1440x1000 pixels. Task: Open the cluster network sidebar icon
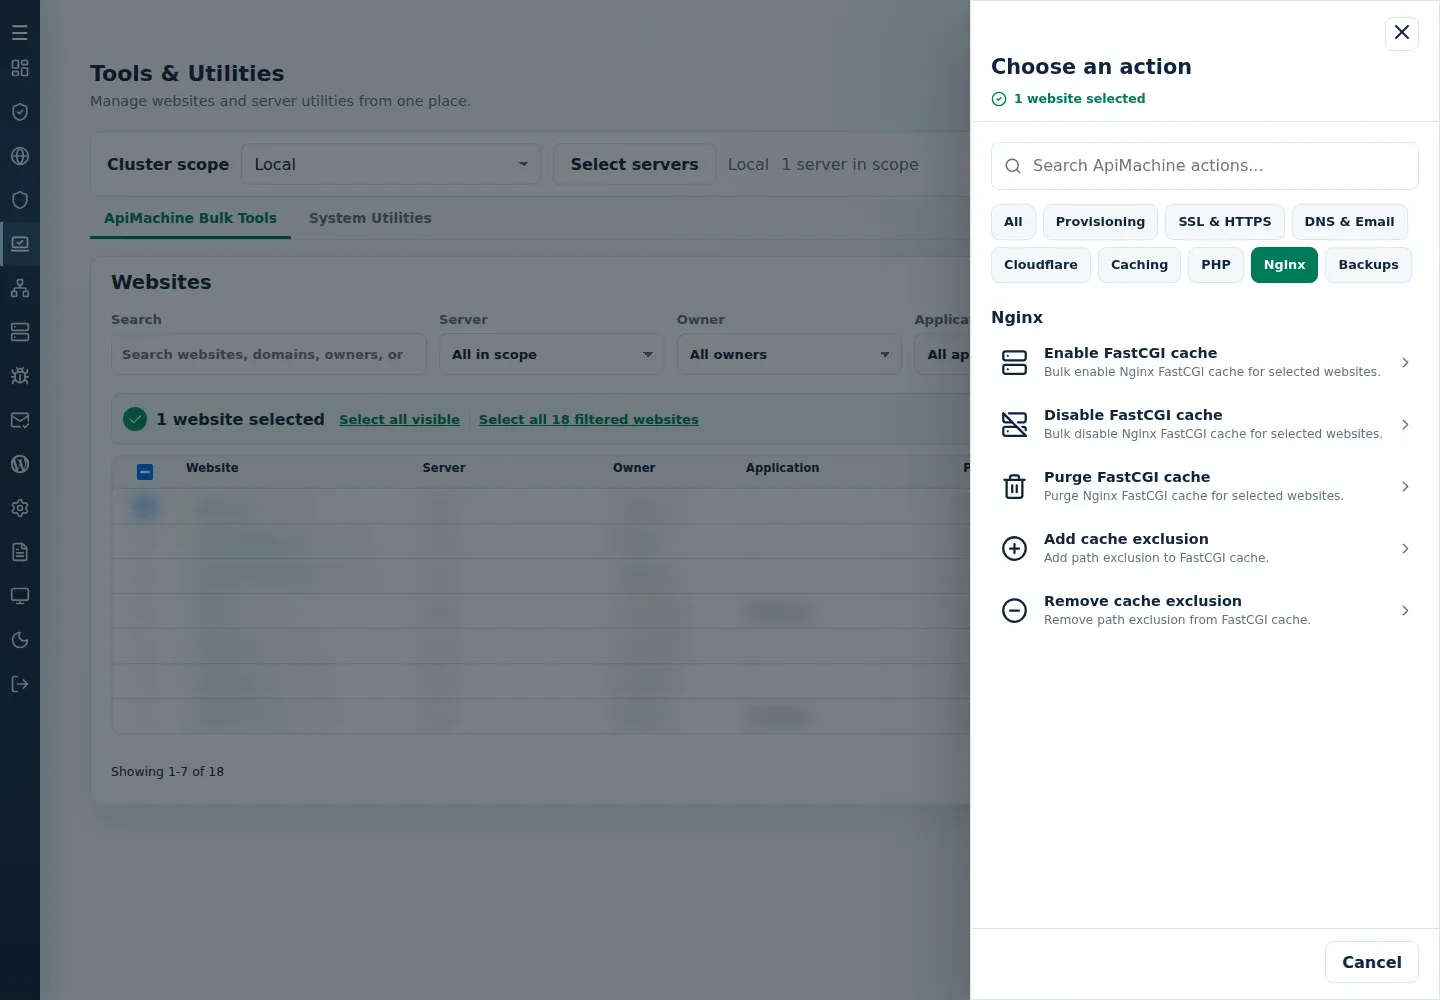tap(20, 288)
